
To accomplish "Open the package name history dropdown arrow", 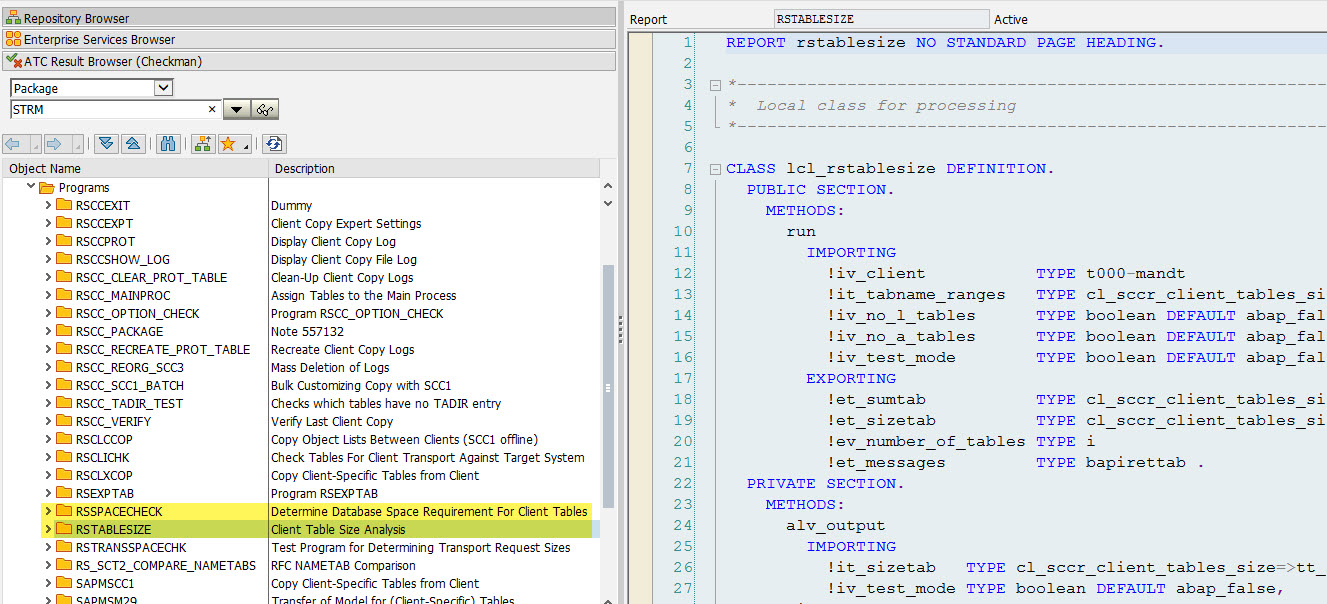I will pos(237,110).
